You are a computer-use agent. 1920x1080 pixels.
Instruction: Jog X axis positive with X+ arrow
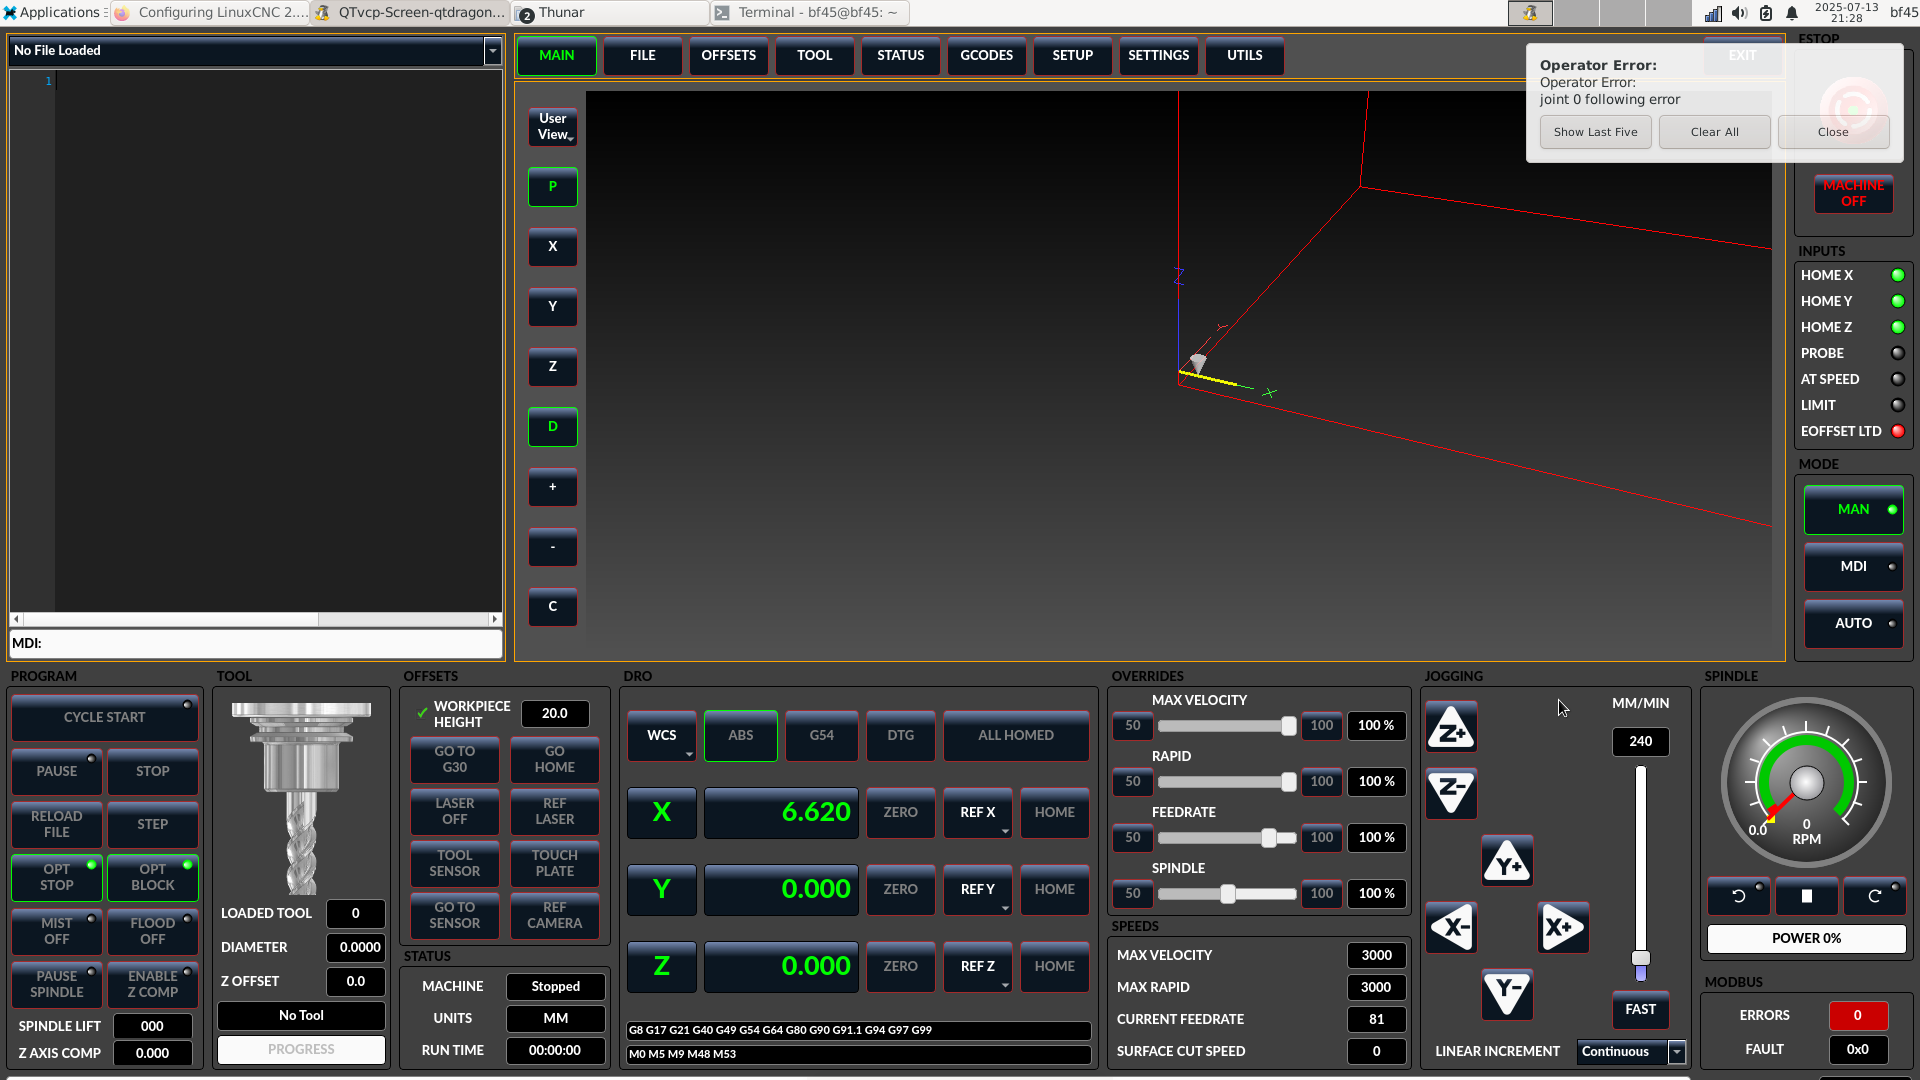[1563, 927]
